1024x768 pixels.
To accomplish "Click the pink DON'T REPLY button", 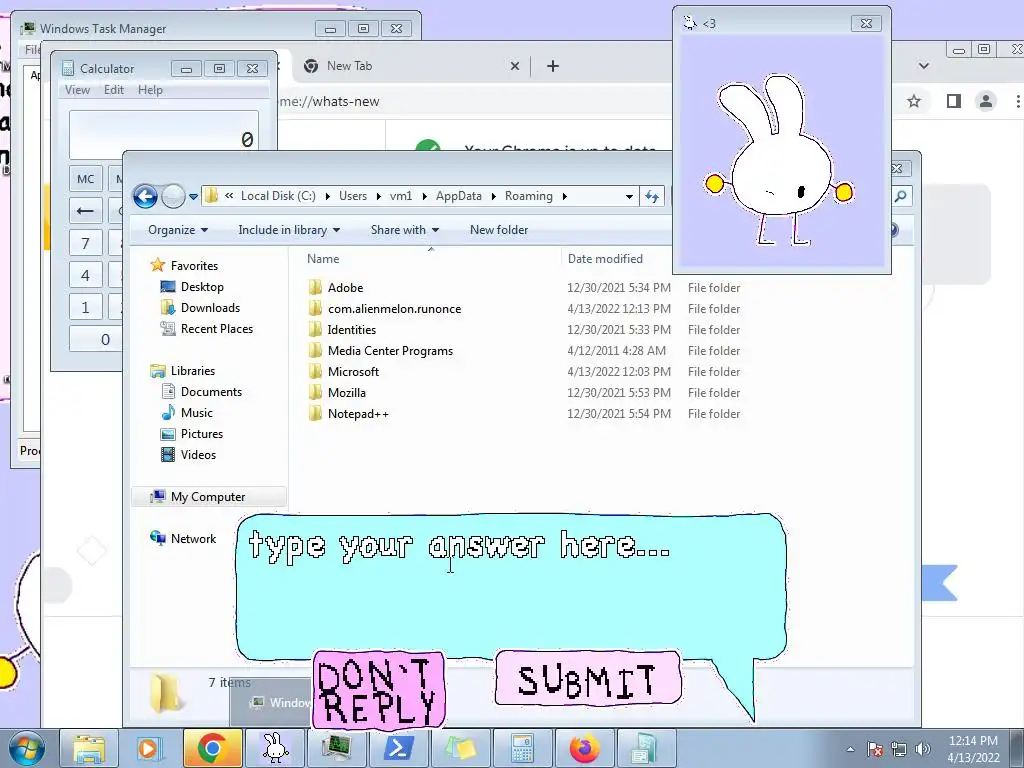I will tap(379, 690).
